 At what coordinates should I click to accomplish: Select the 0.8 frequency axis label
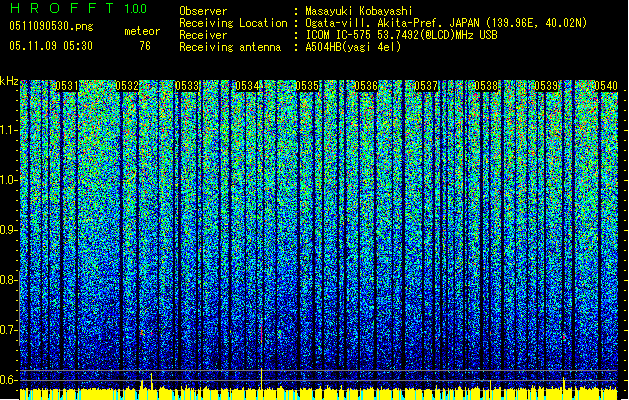pos(9,280)
